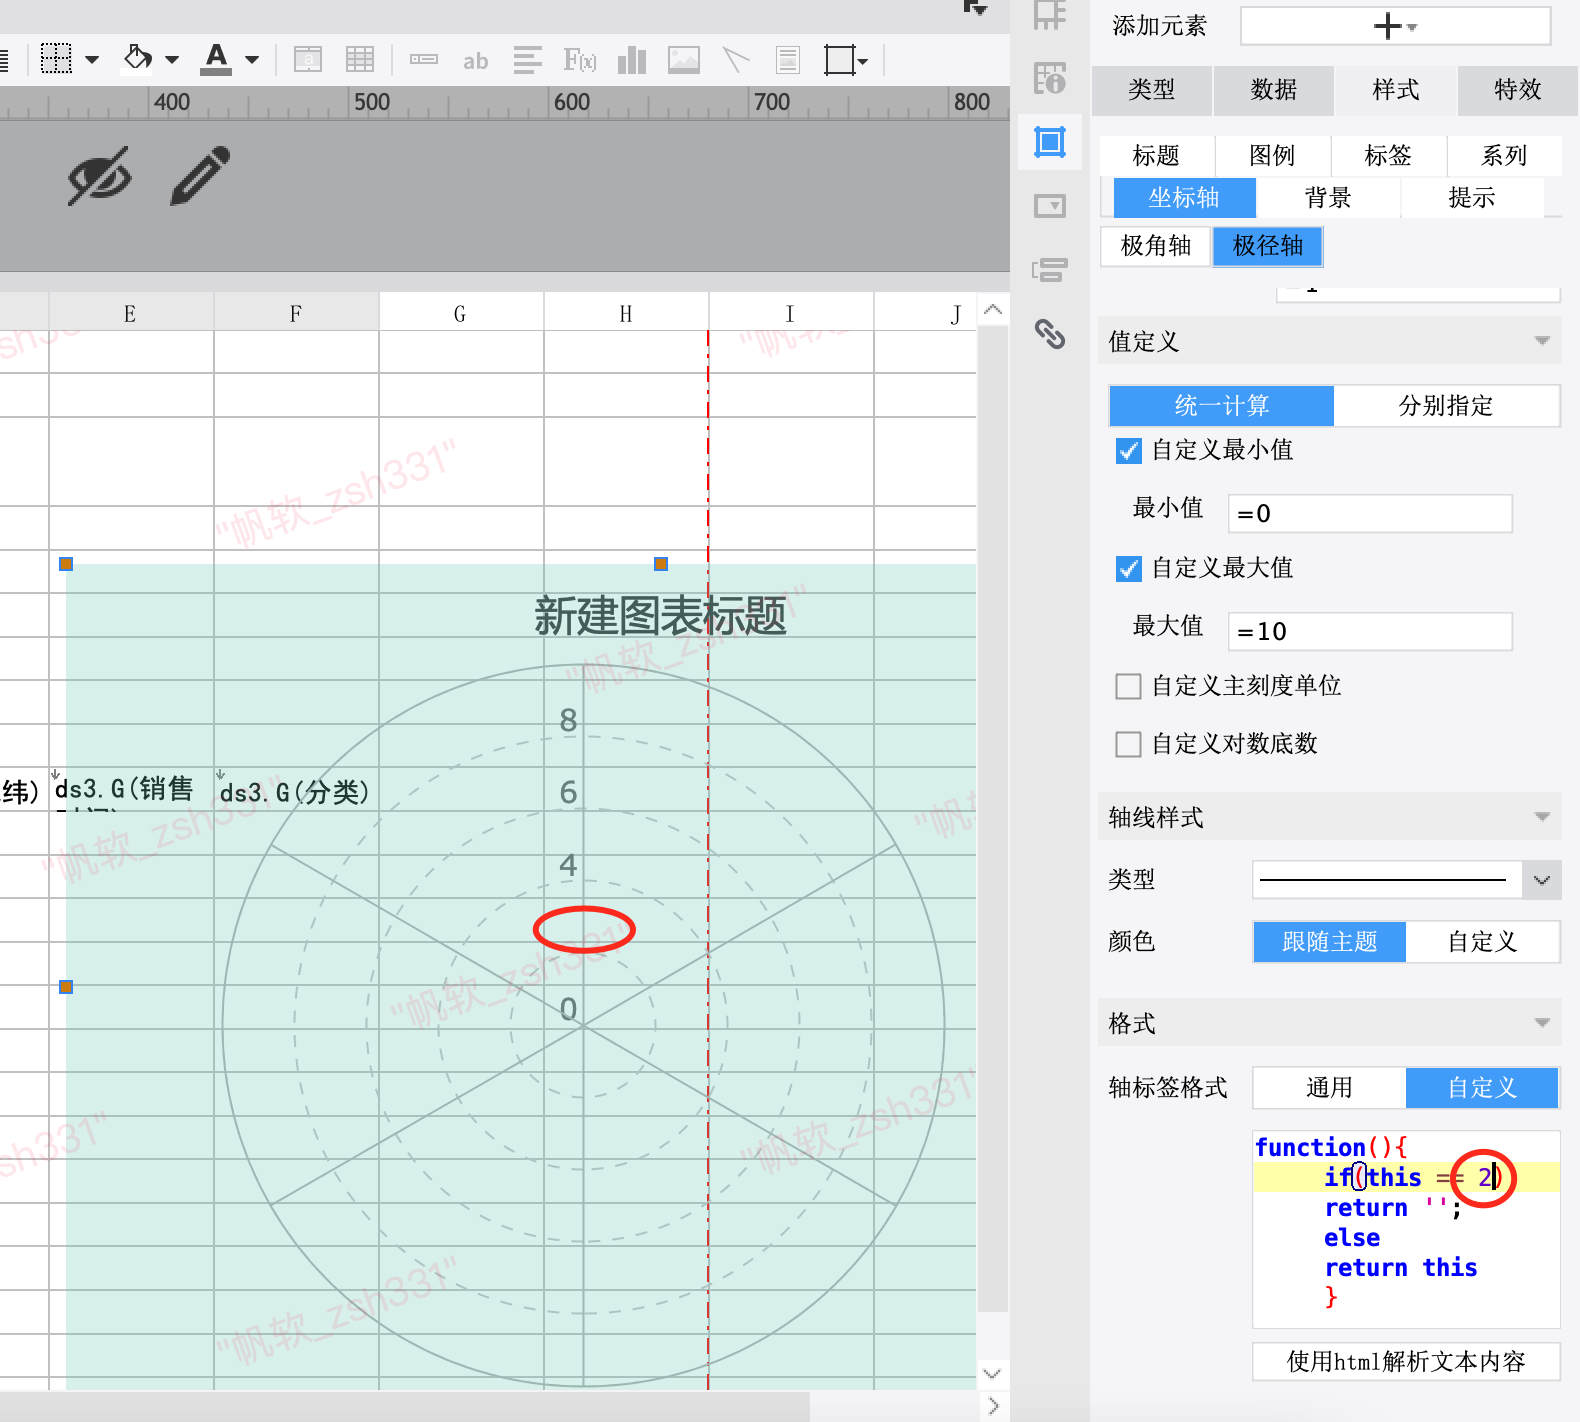Collapse the 格式 section
This screenshot has width=1580, height=1422.
1542,1023
